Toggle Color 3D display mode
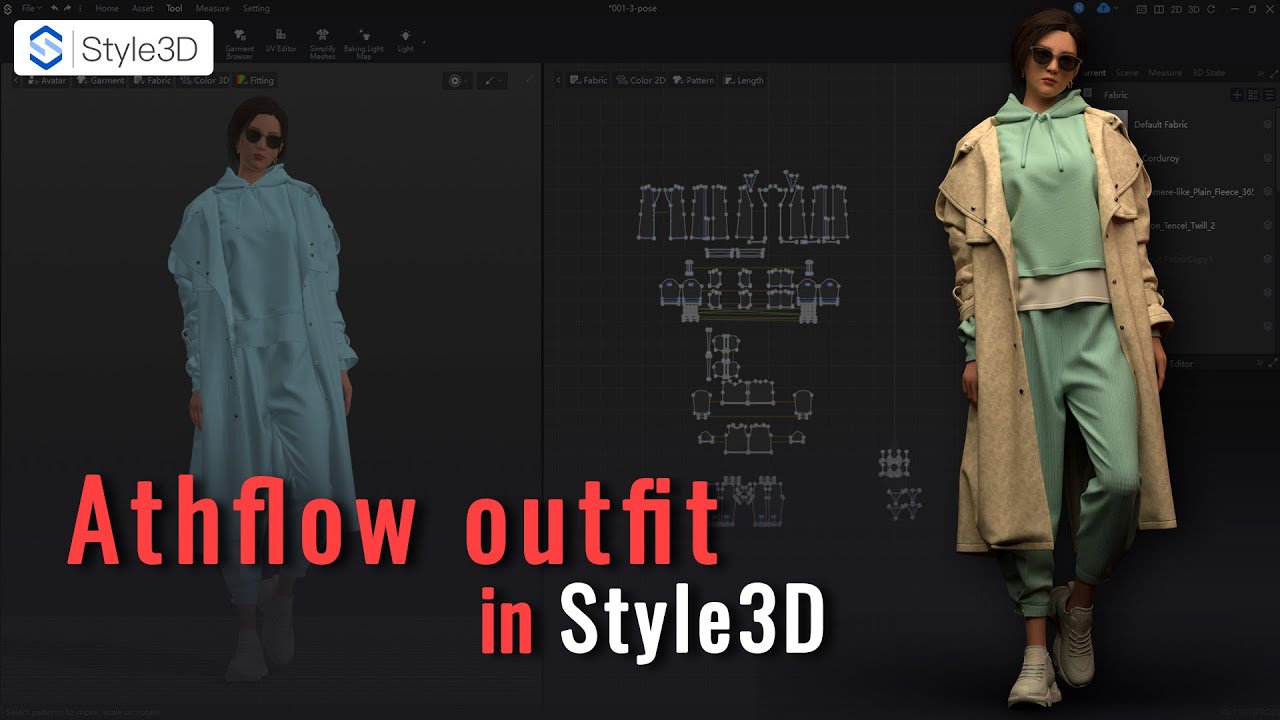Viewport: 1280px width, 720px height. (205, 80)
